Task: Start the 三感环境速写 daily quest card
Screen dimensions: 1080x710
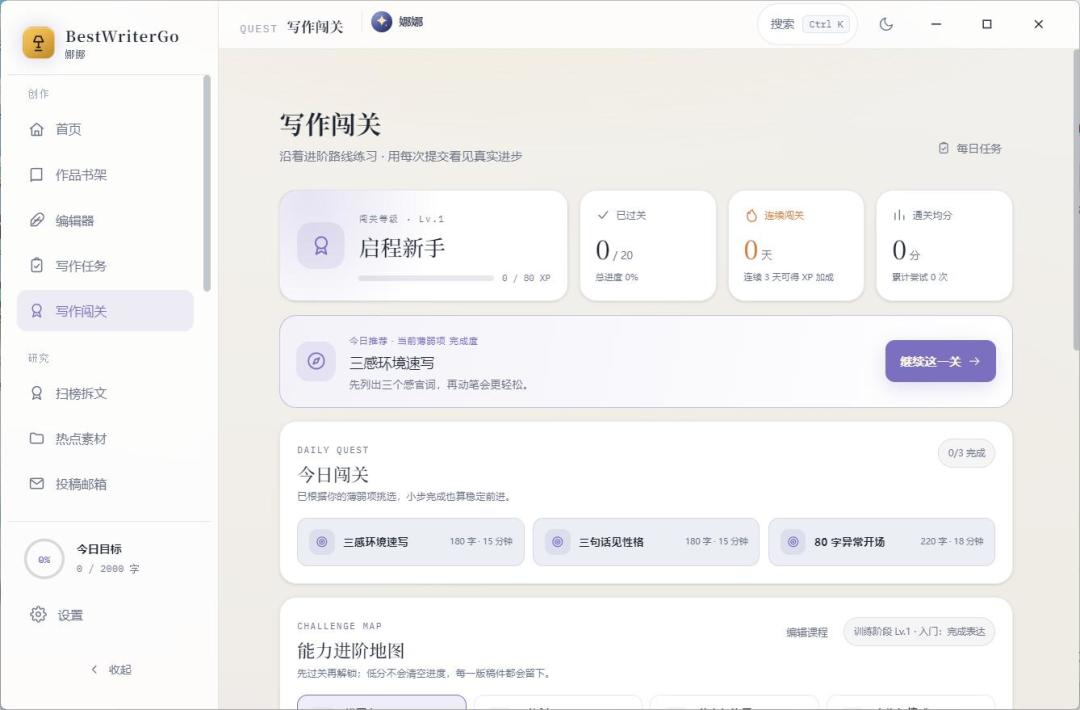Action: tap(411, 542)
